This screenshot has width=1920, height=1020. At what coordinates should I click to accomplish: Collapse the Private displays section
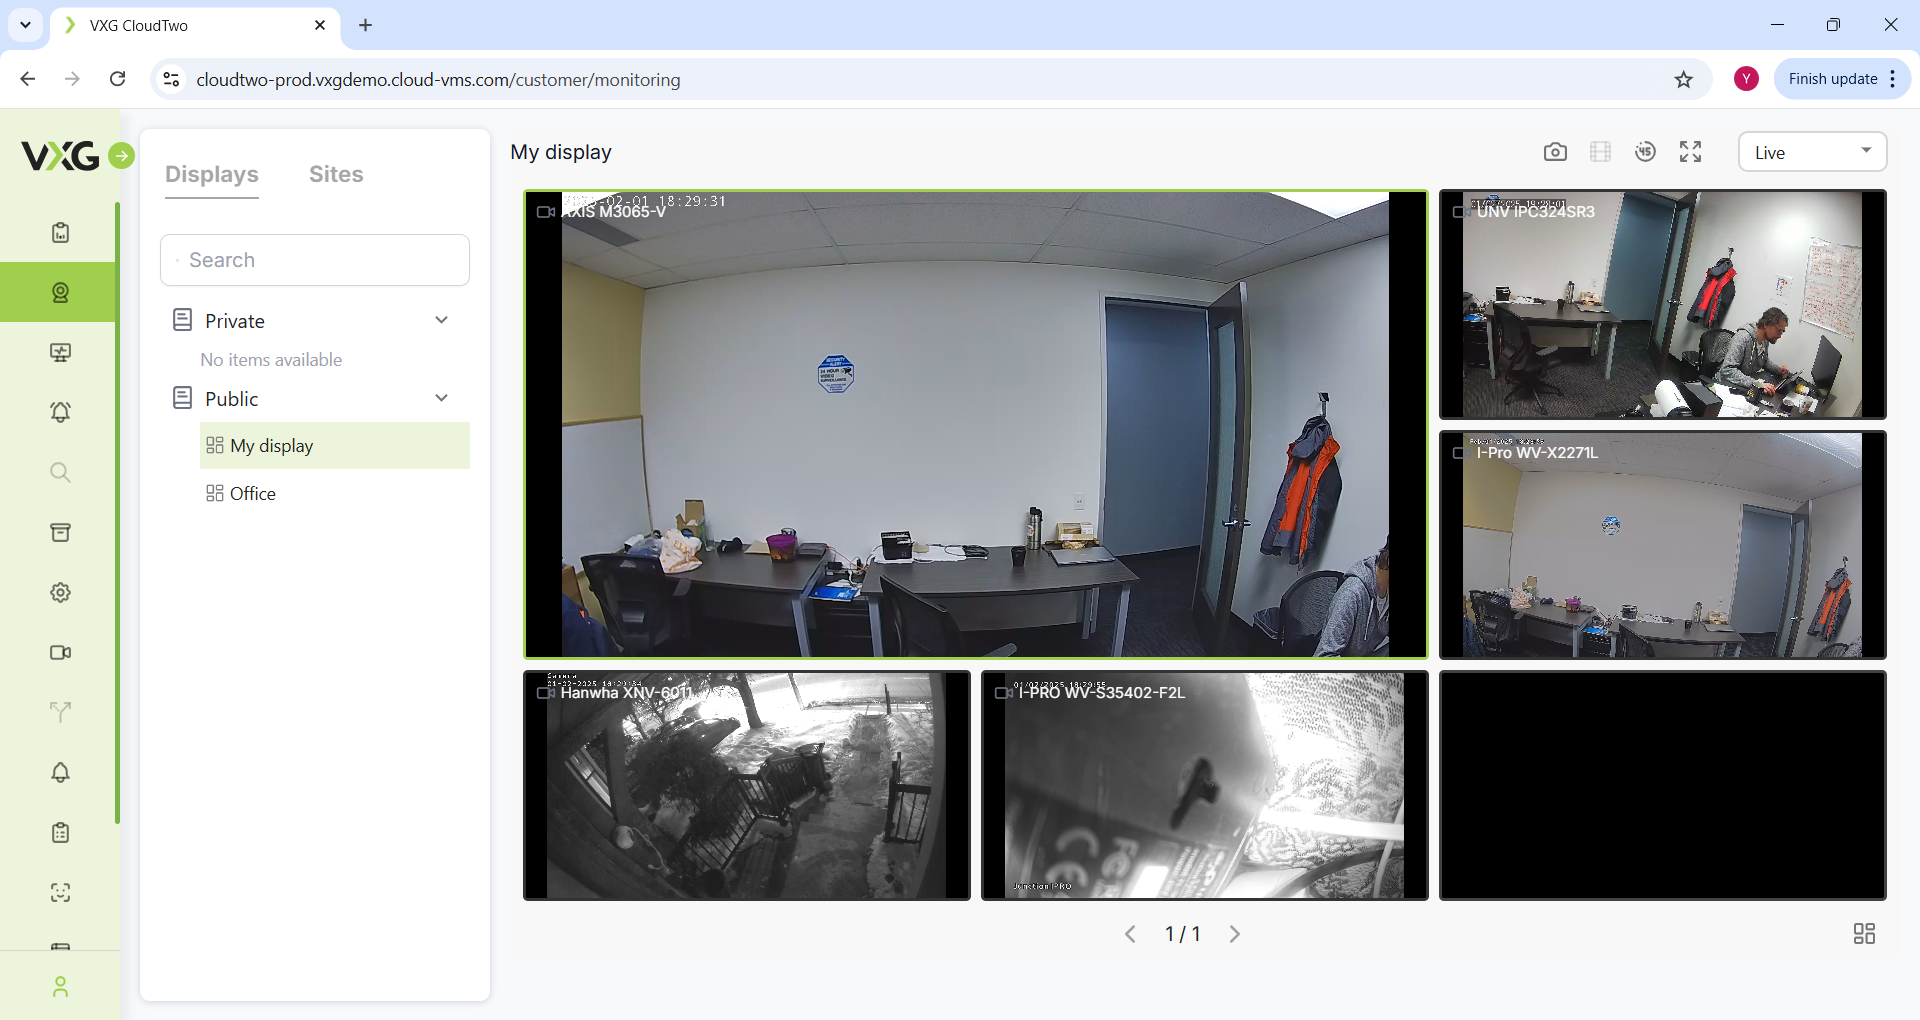[x=441, y=320]
